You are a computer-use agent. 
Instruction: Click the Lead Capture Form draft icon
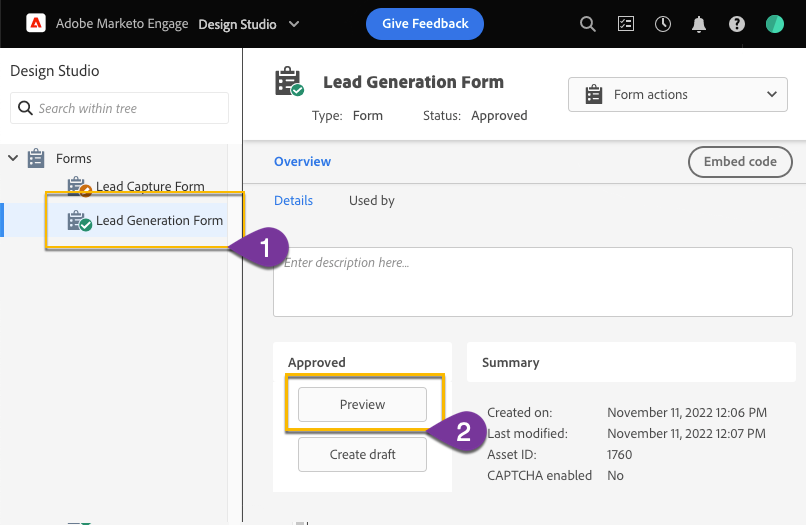pos(79,187)
